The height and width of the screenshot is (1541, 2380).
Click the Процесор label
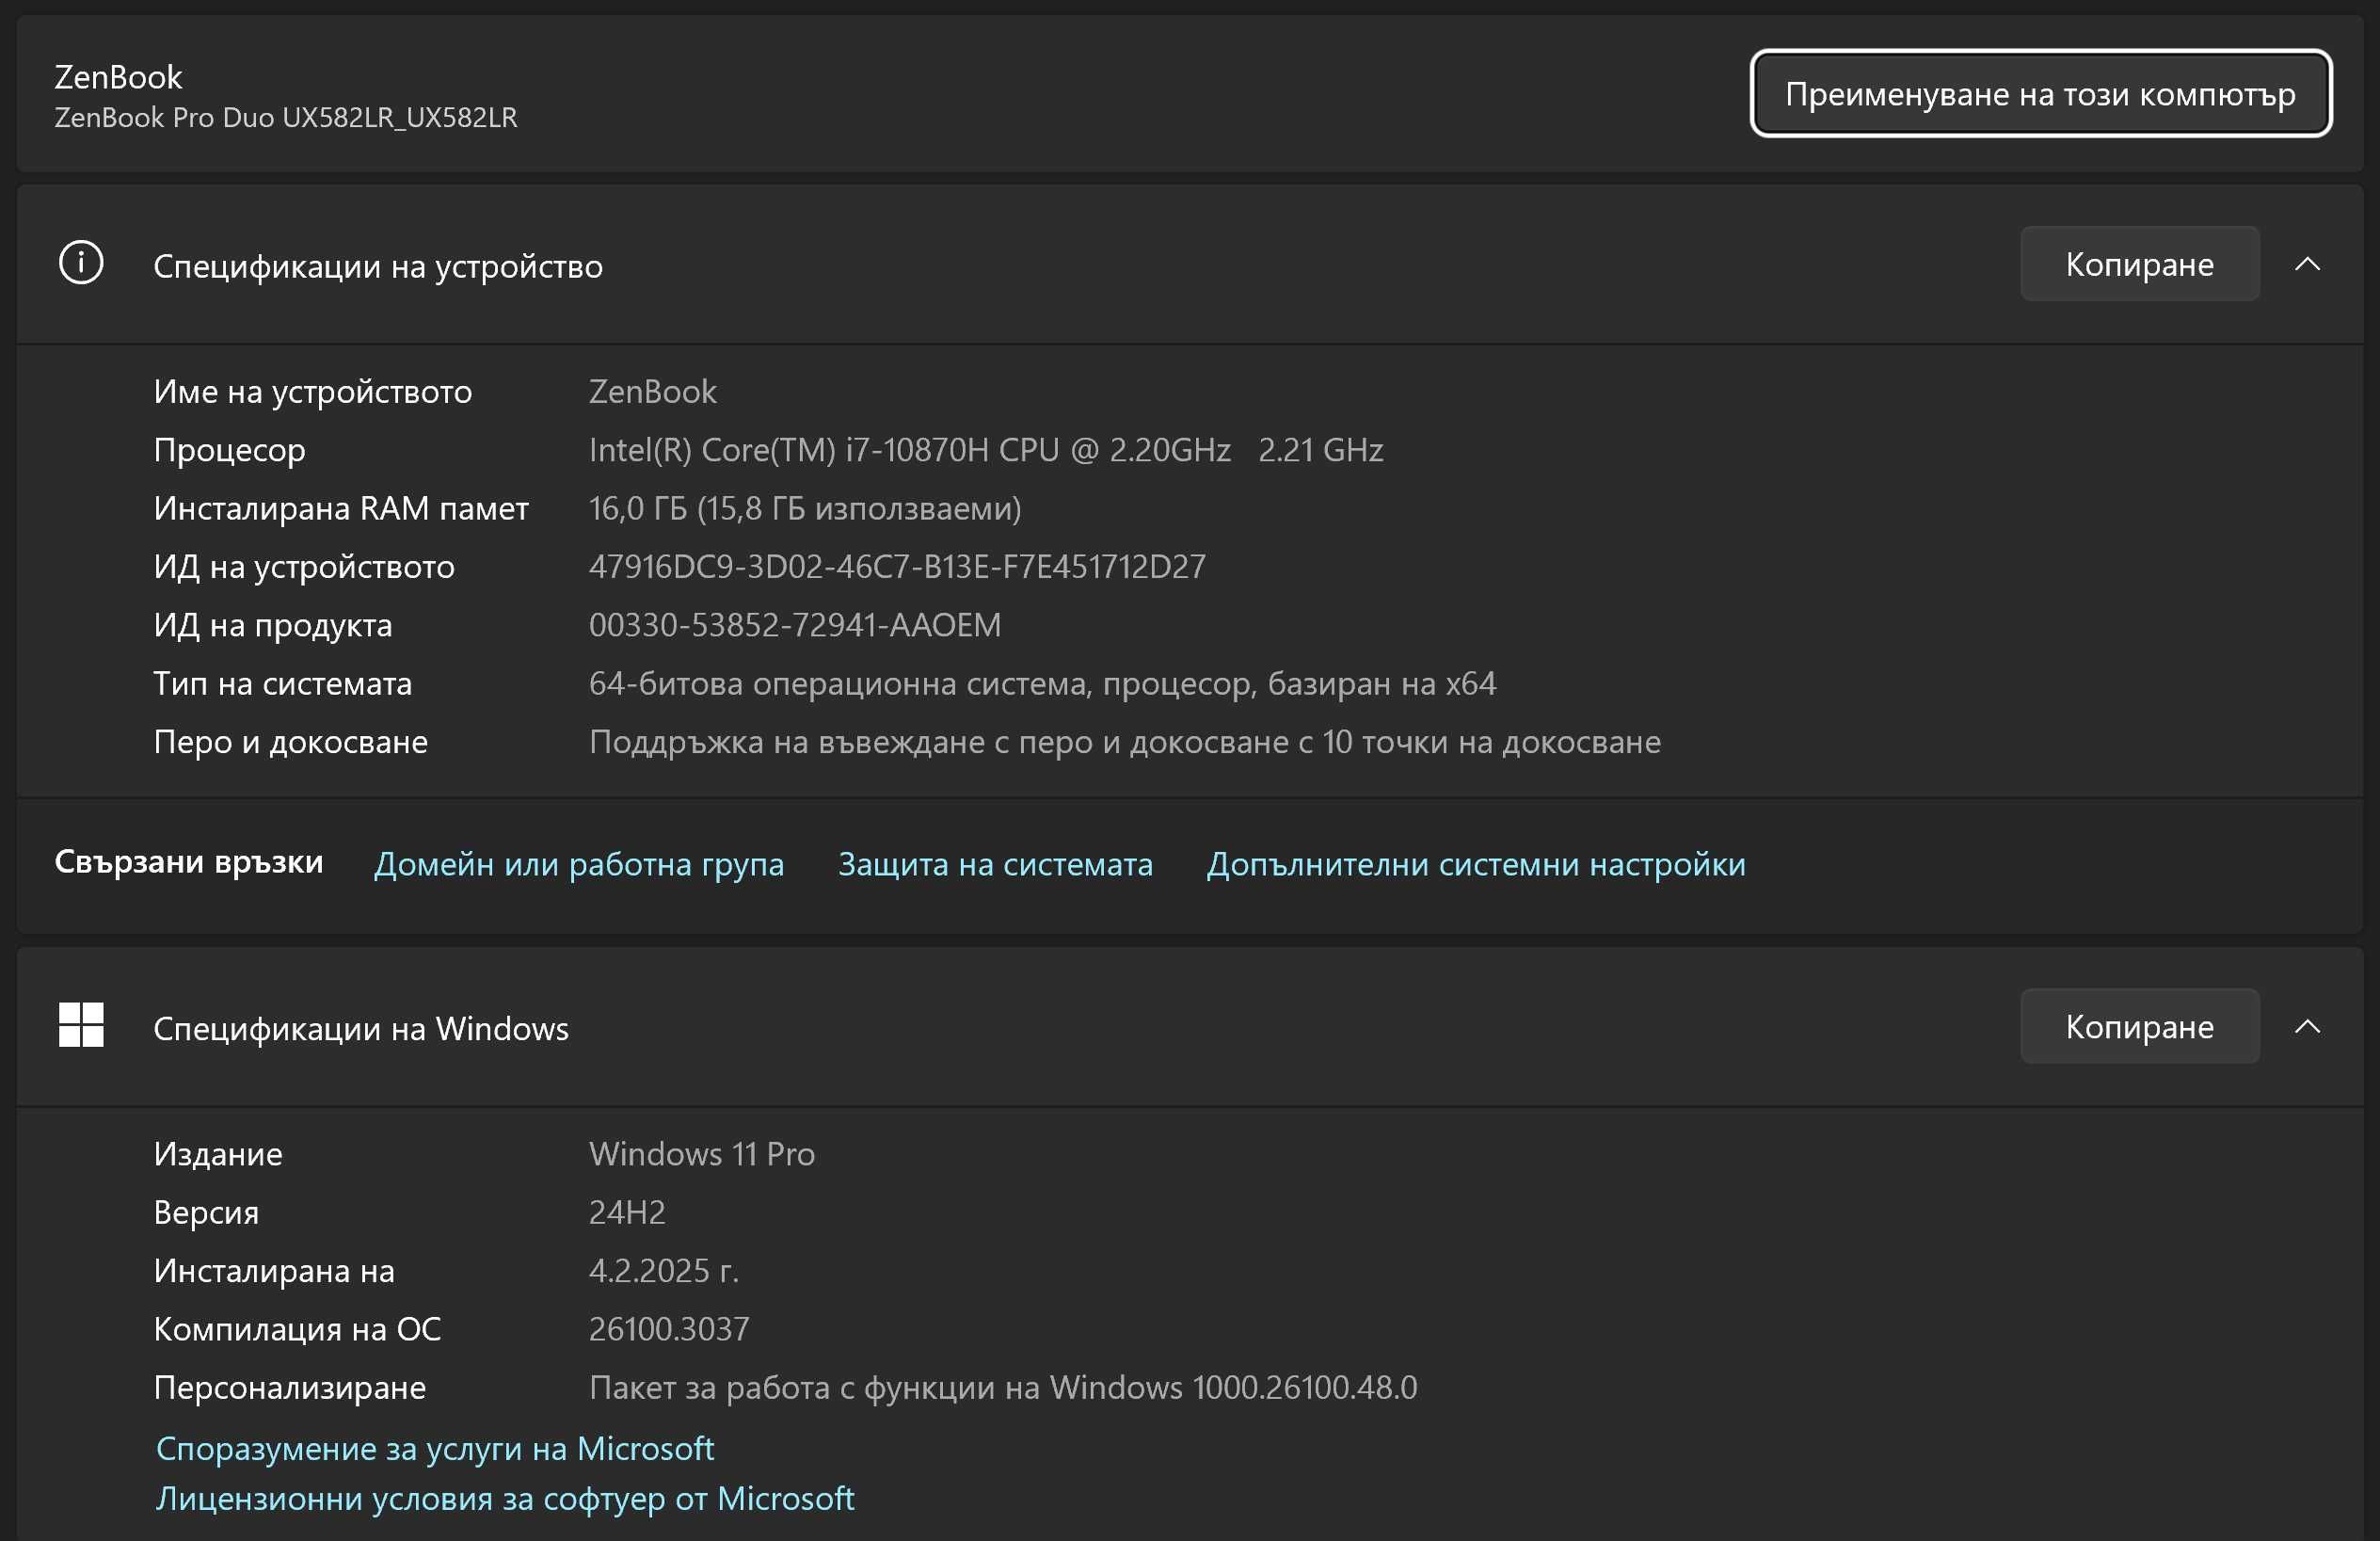[230, 451]
